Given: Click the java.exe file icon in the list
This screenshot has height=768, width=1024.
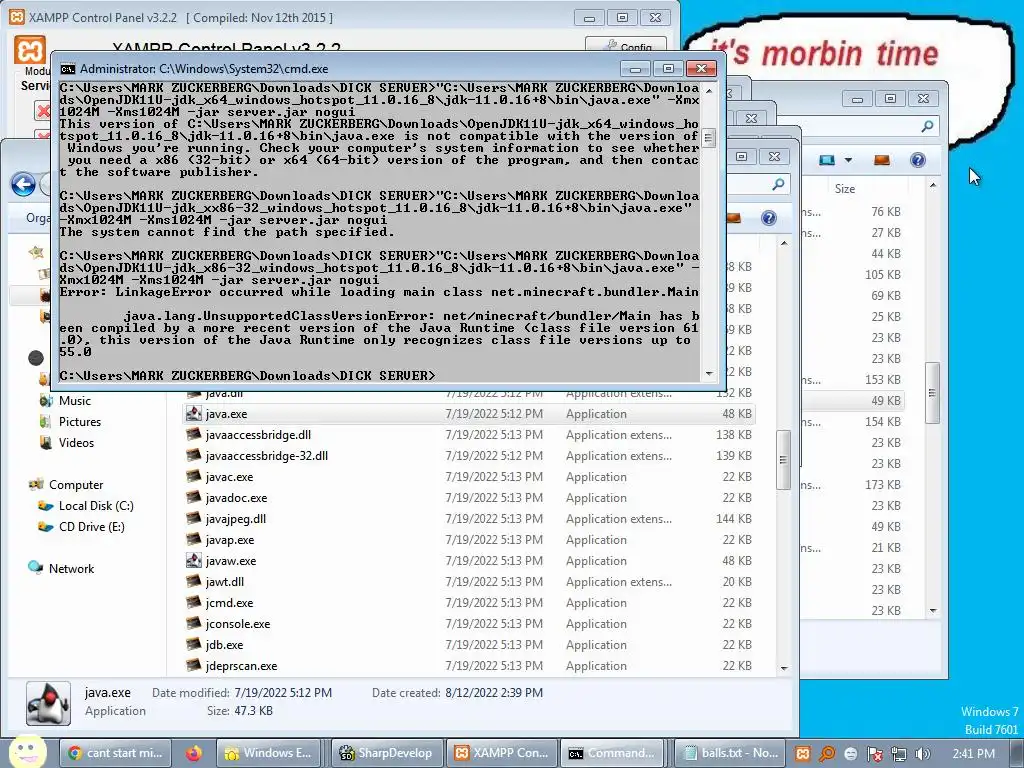Looking at the screenshot, I should (x=193, y=413).
